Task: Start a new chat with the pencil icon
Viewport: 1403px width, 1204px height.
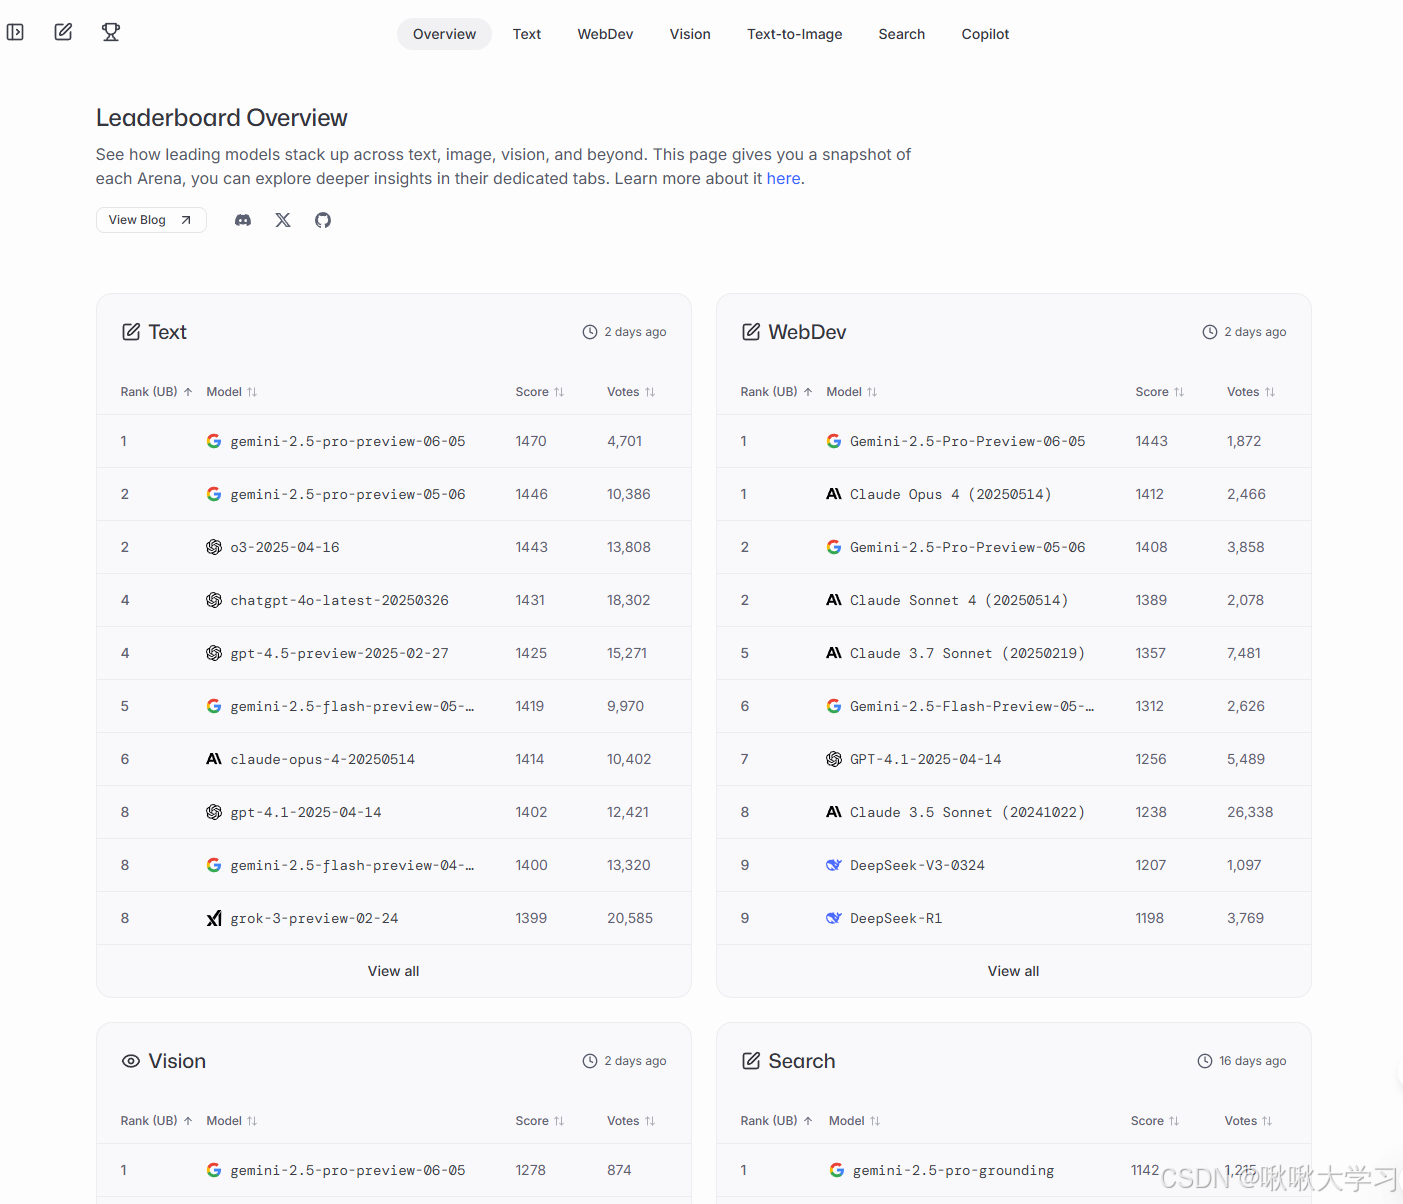Action: 63,32
